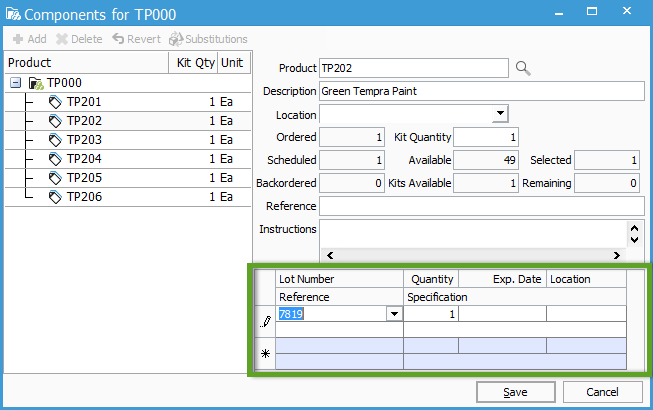The width and height of the screenshot is (653, 410).
Task: Click the tag icon beside TP201
Action: coord(55,102)
